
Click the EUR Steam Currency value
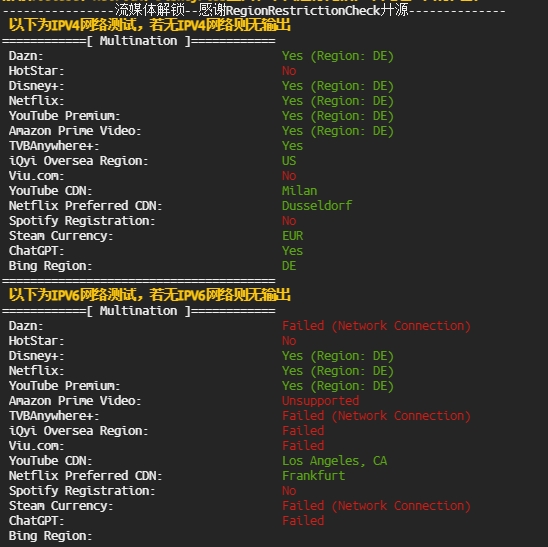293,236
